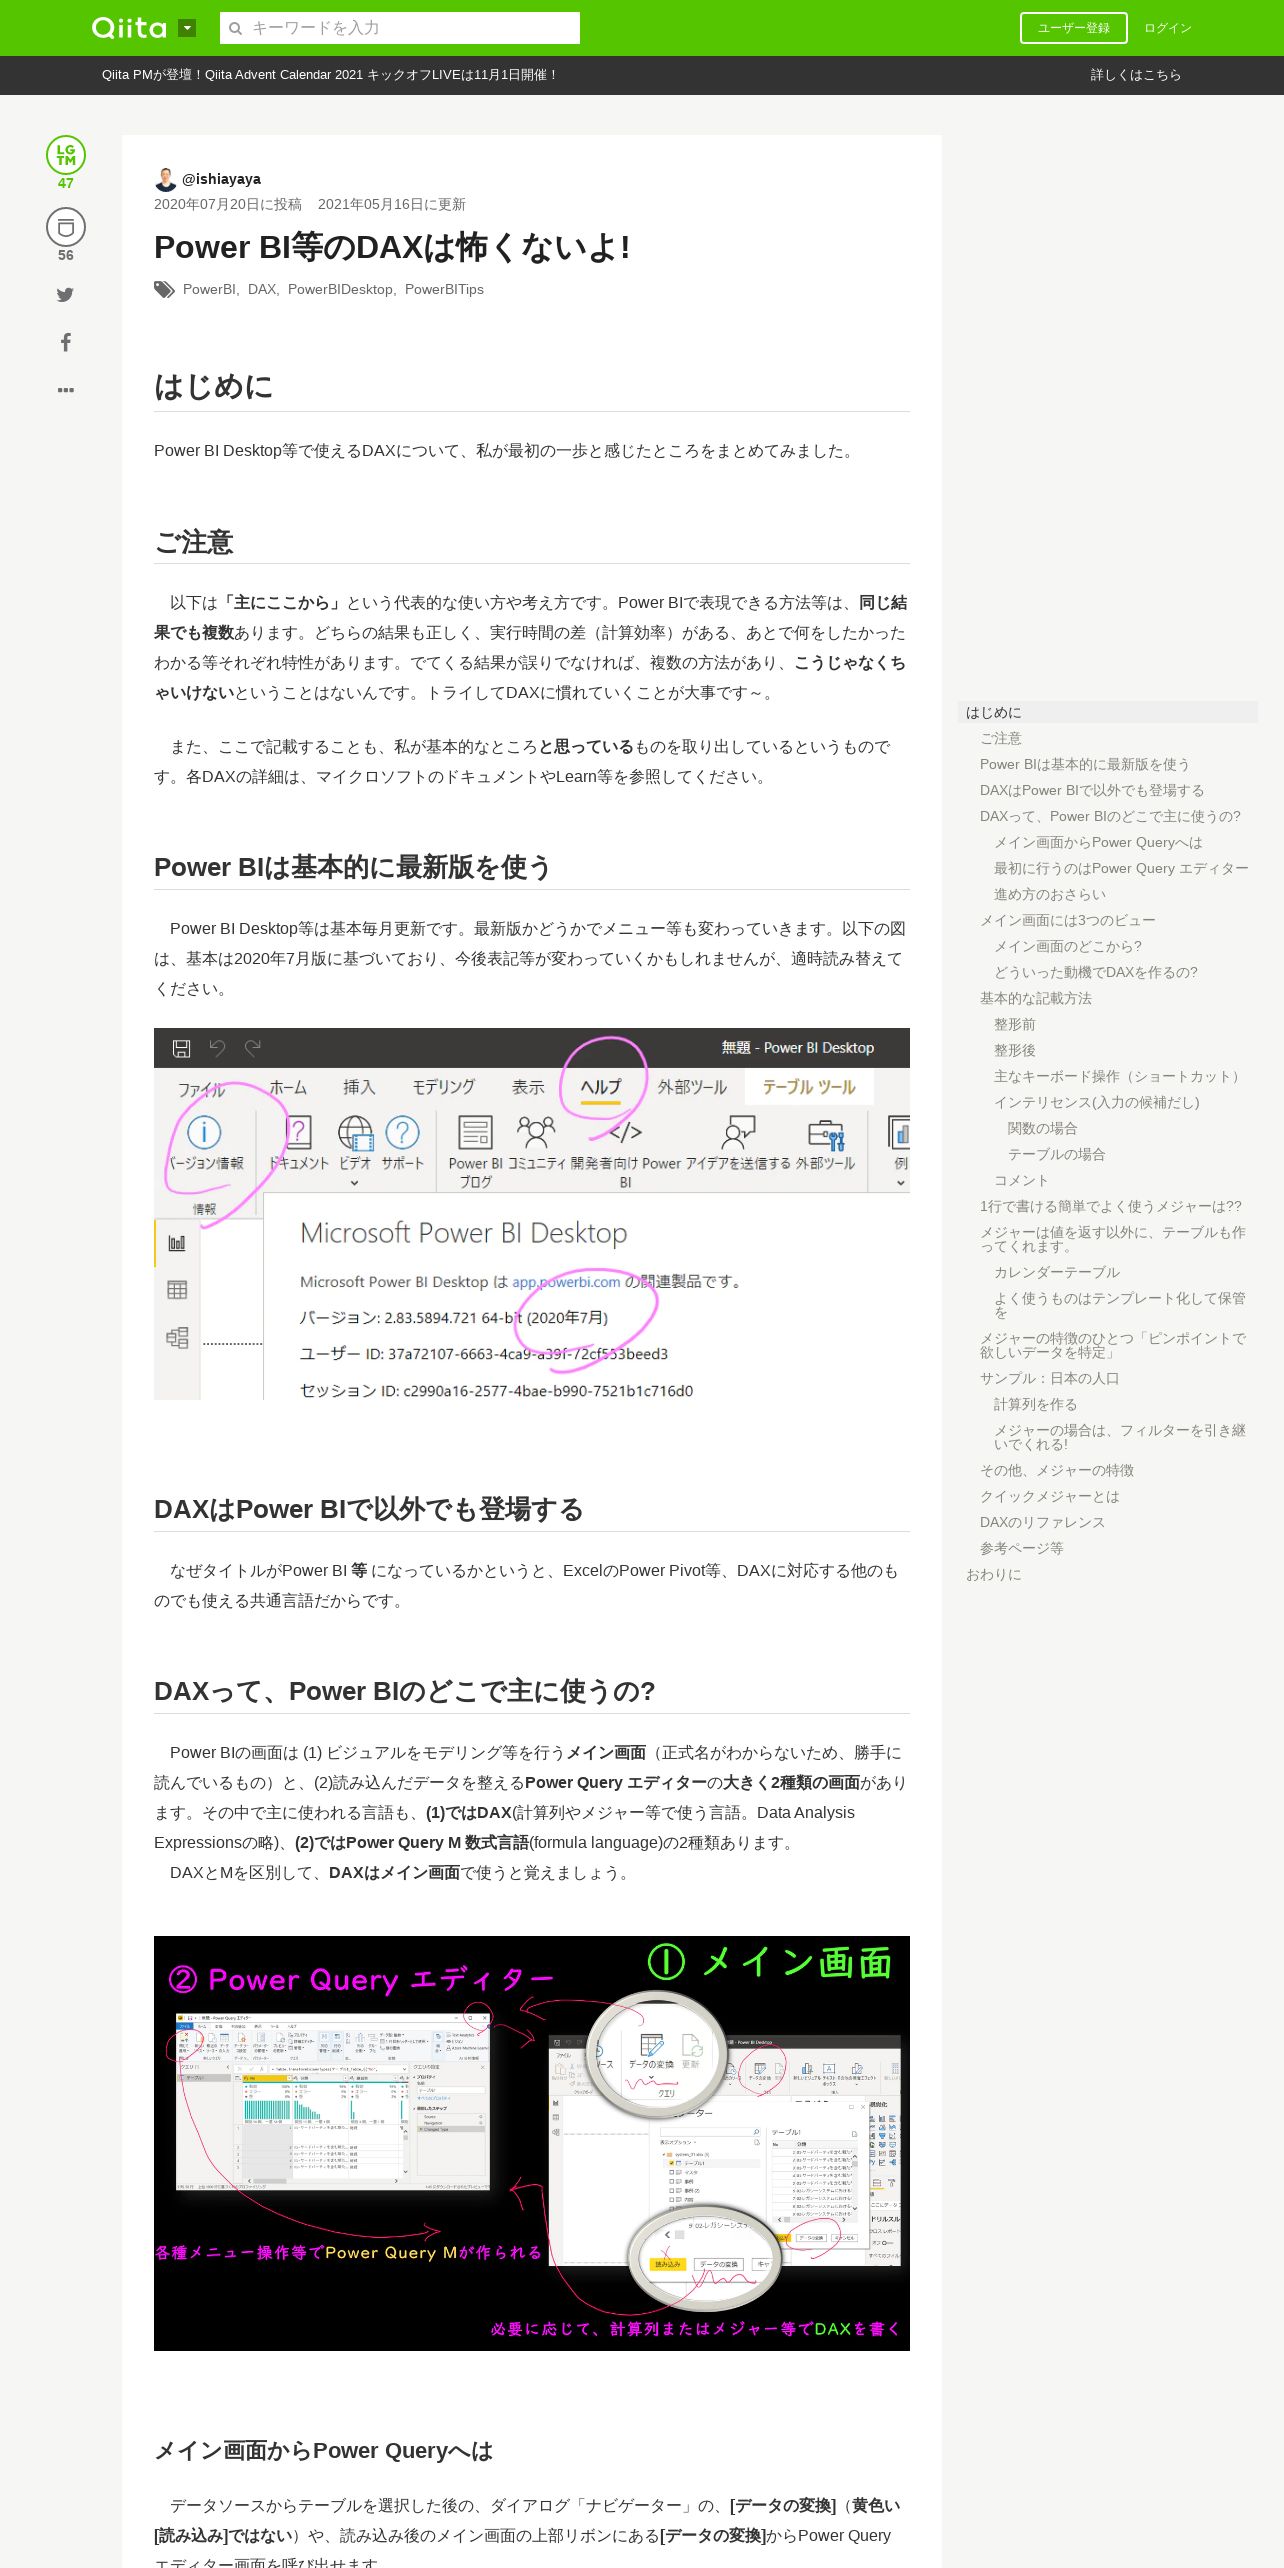Click the author avatar image

point(165,179)
